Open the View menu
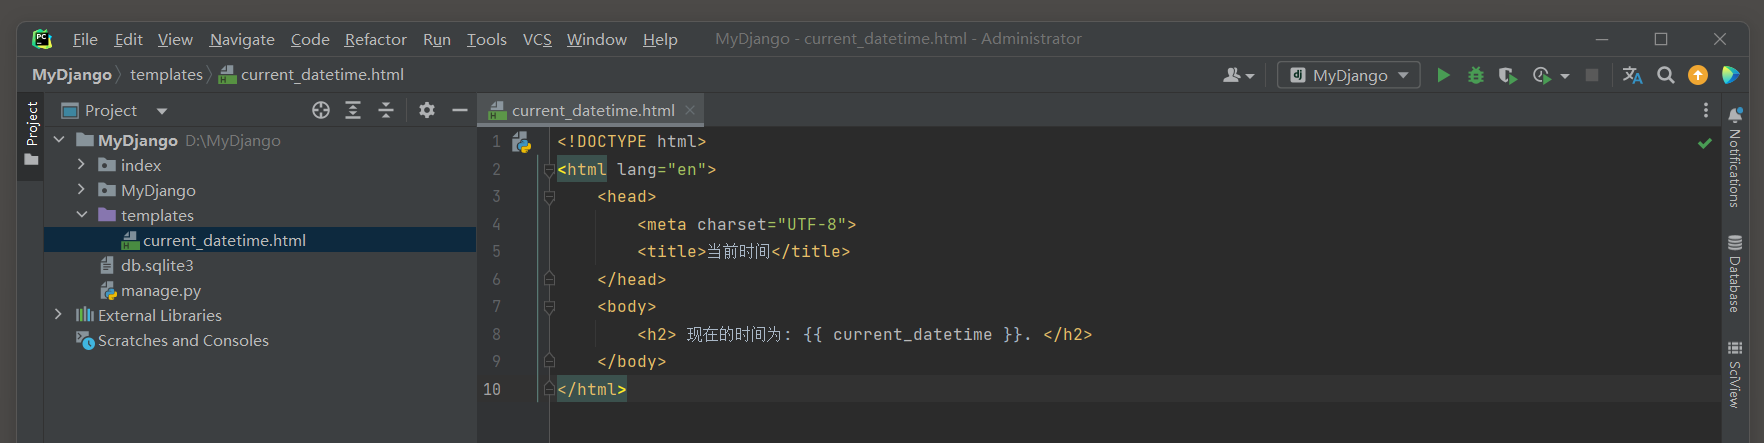Screen dimensions: 1764x443 pos(175,39)
